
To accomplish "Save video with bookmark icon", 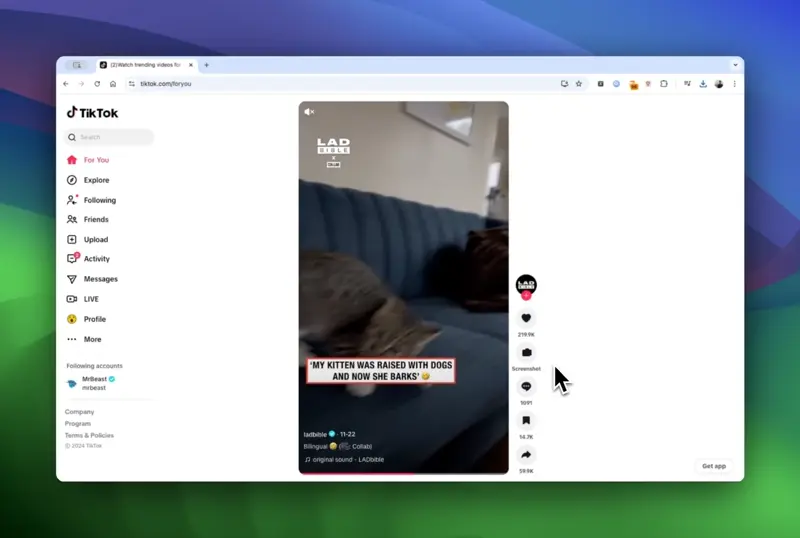I will [526, 421].
